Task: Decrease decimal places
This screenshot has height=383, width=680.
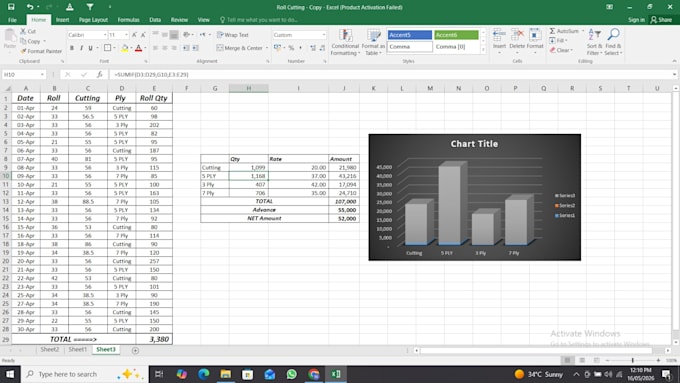Action: (322, 48)
